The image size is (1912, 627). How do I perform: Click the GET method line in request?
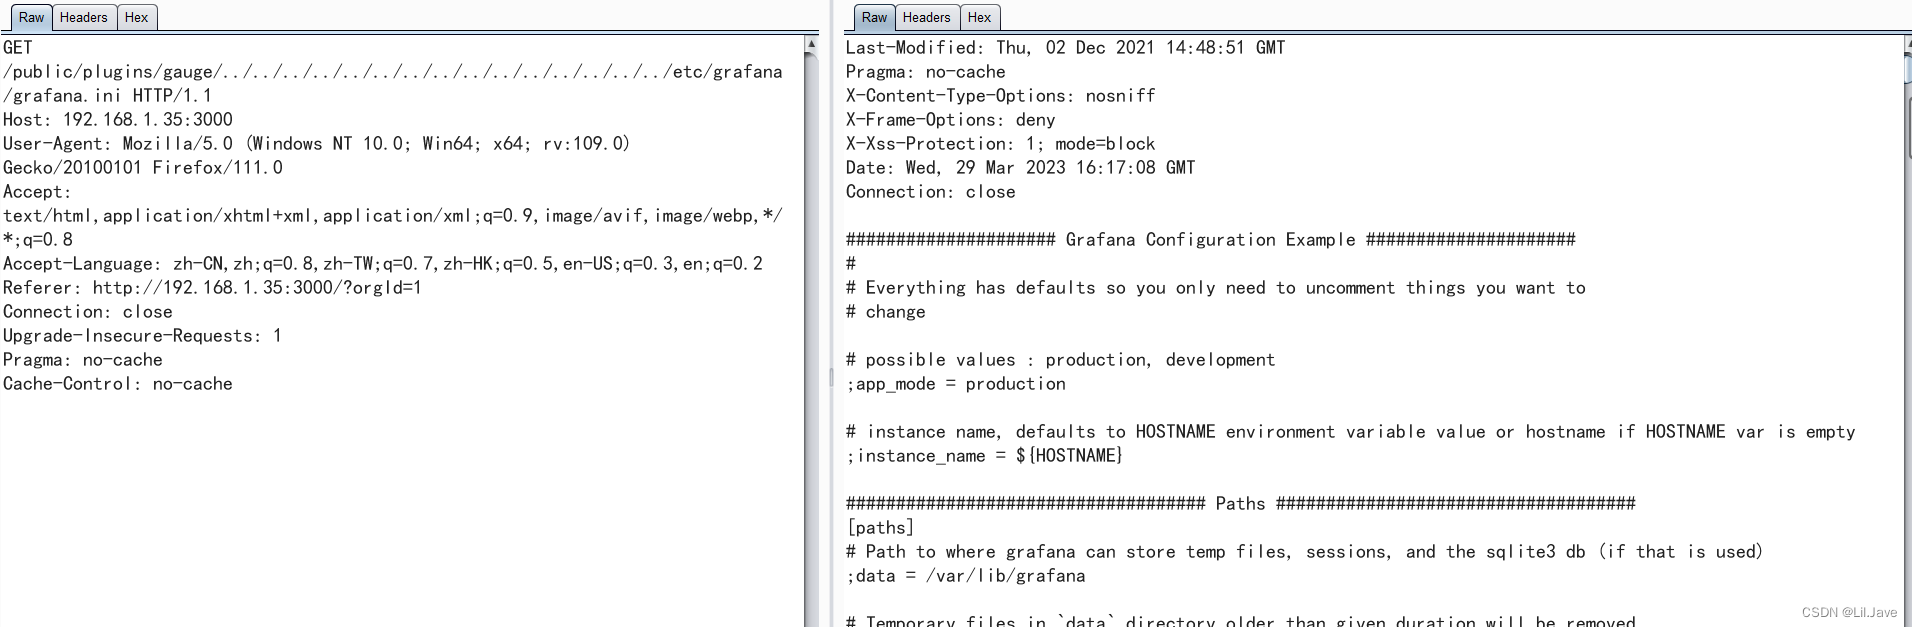point(18,47)
